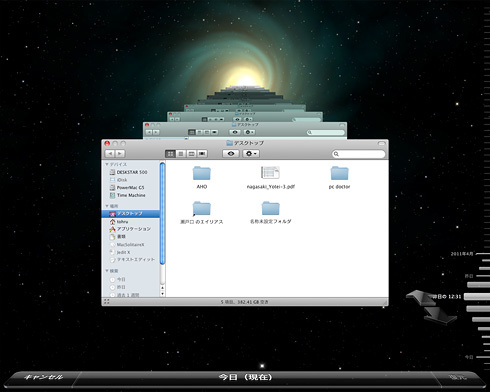Viewport: 490px width, 392px height.
Task: Click back button in window directly behind front
Action: coord(149,132)
